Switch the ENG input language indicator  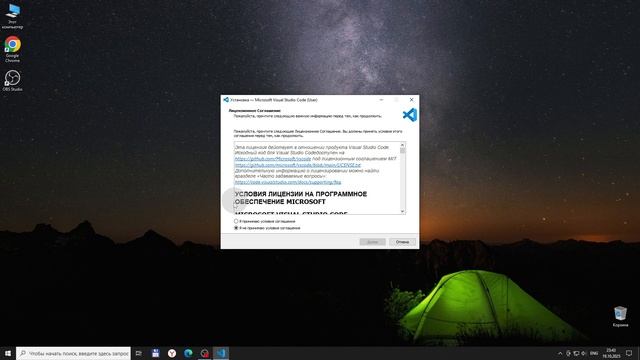[594, 353]
